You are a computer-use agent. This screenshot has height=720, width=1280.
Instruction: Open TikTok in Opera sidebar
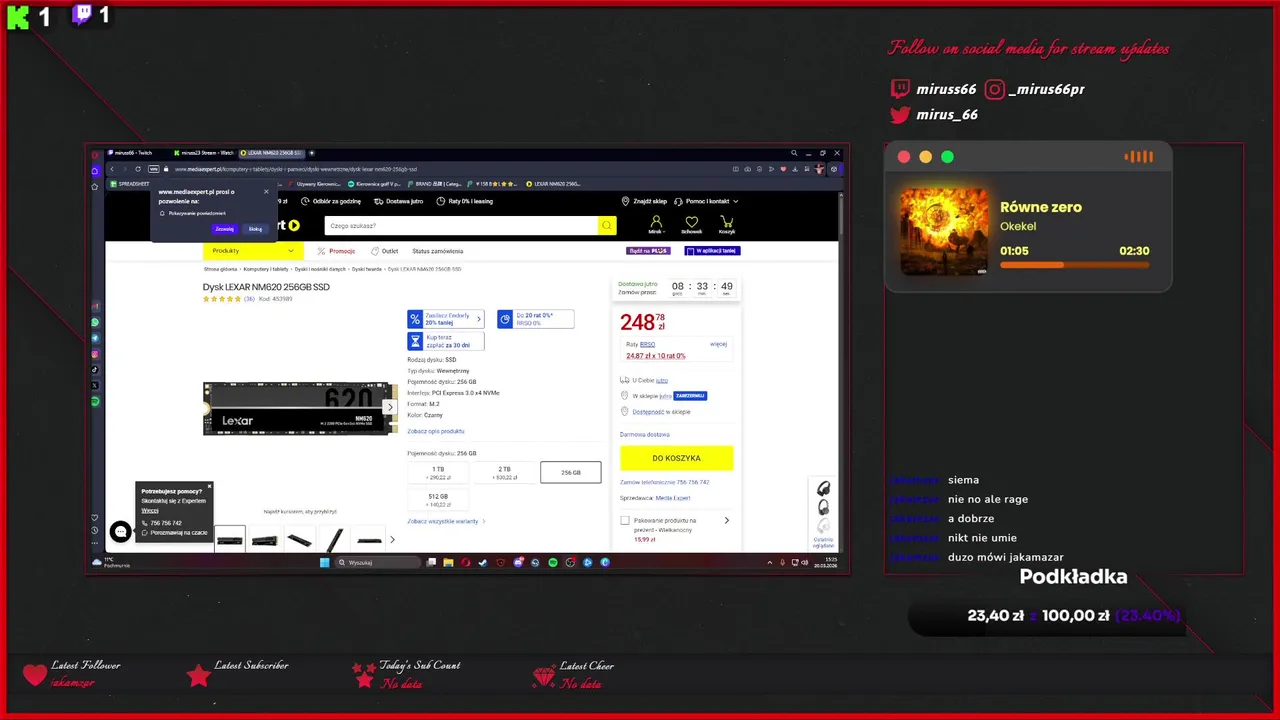tap(95, 370)
